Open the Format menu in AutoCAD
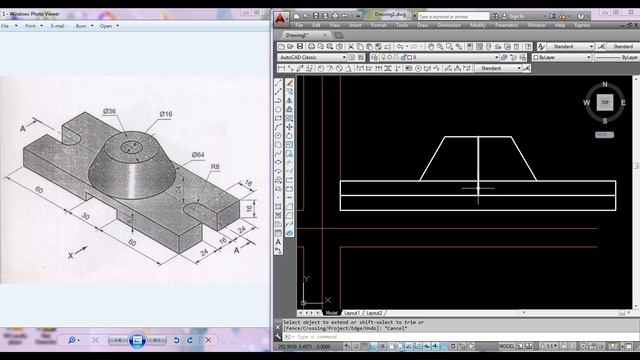640x360 pixels. pos(378,25)
